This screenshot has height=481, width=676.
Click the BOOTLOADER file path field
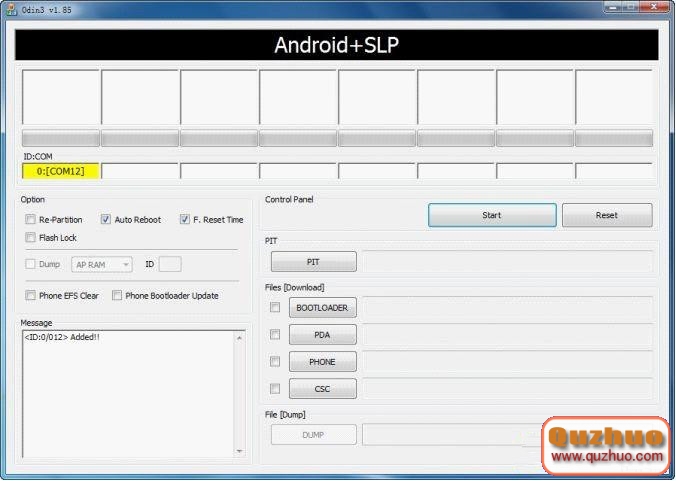(507, 308)
